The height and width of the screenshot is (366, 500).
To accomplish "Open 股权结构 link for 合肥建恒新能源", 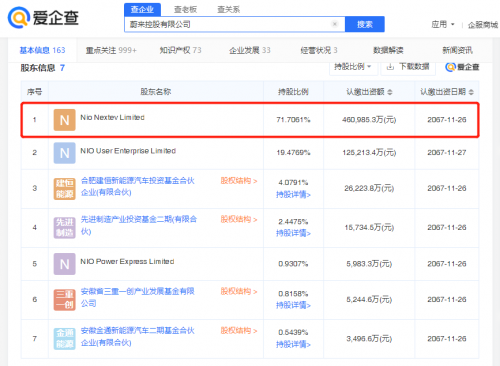I will (239, 181).
